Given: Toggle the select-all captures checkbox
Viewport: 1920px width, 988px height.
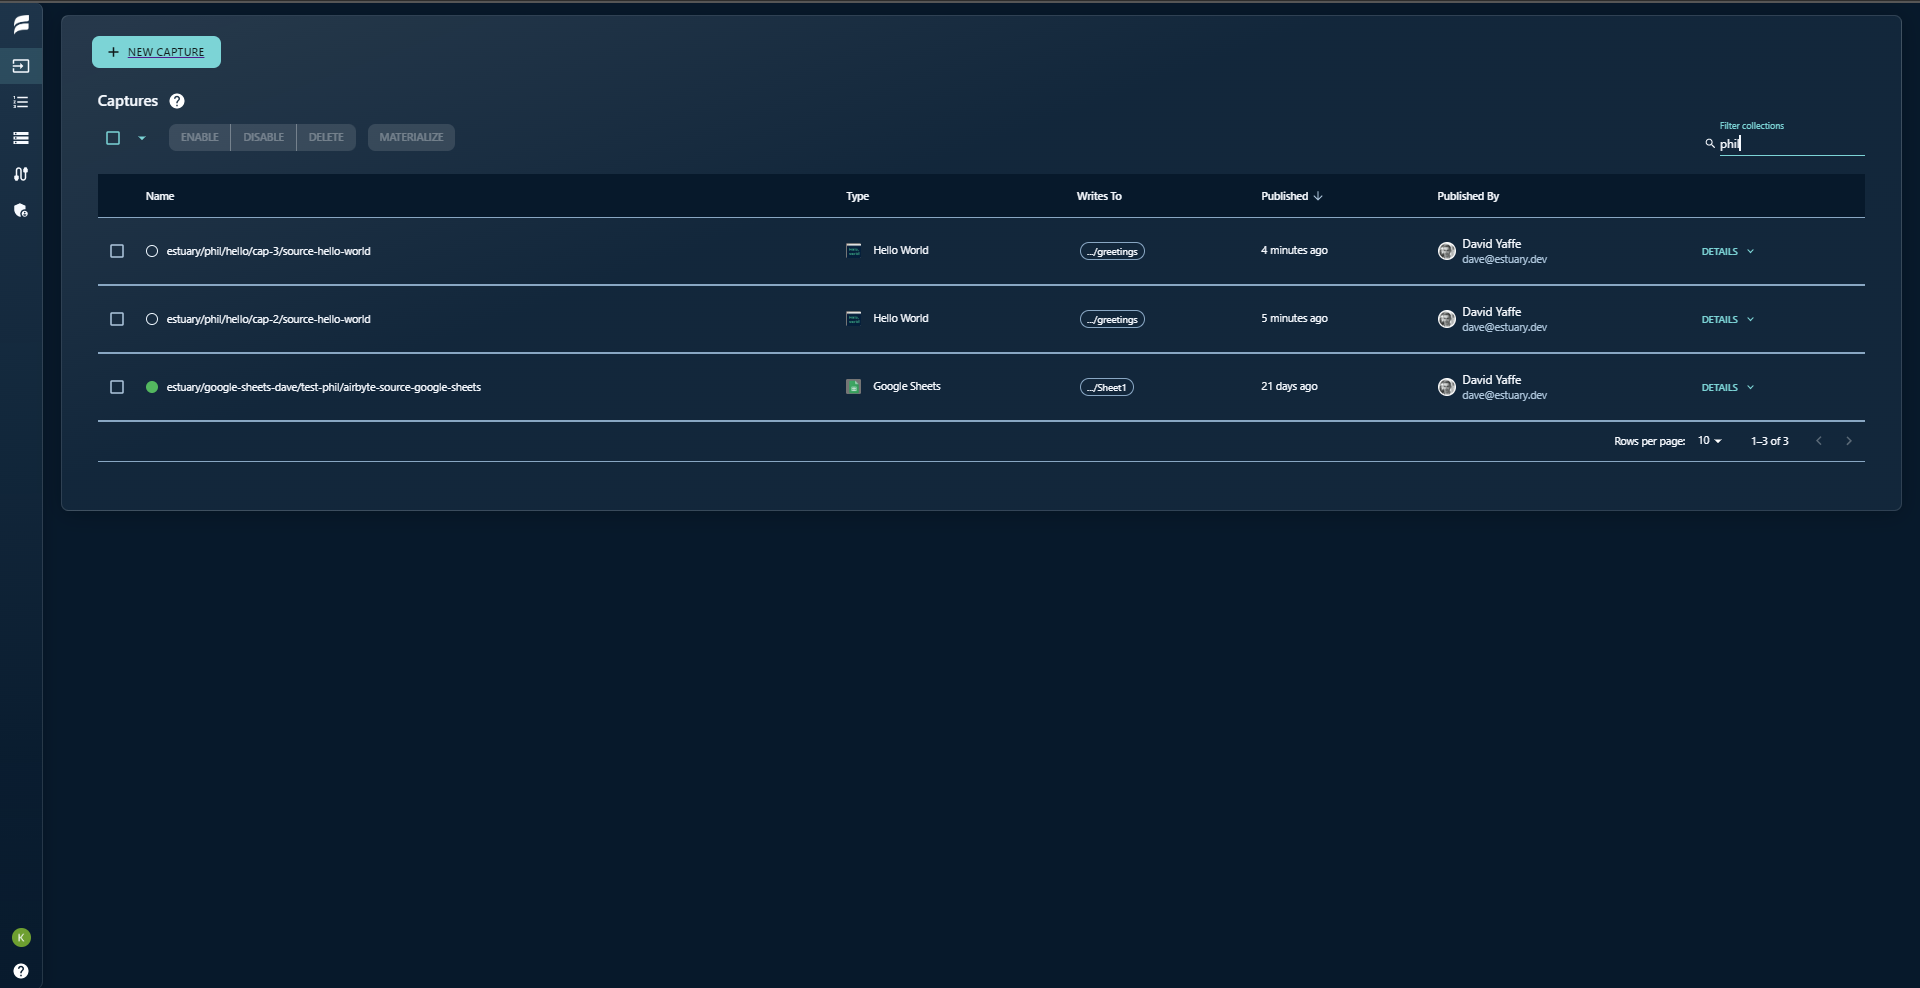Looking at the screenshot, I should 111,138.
